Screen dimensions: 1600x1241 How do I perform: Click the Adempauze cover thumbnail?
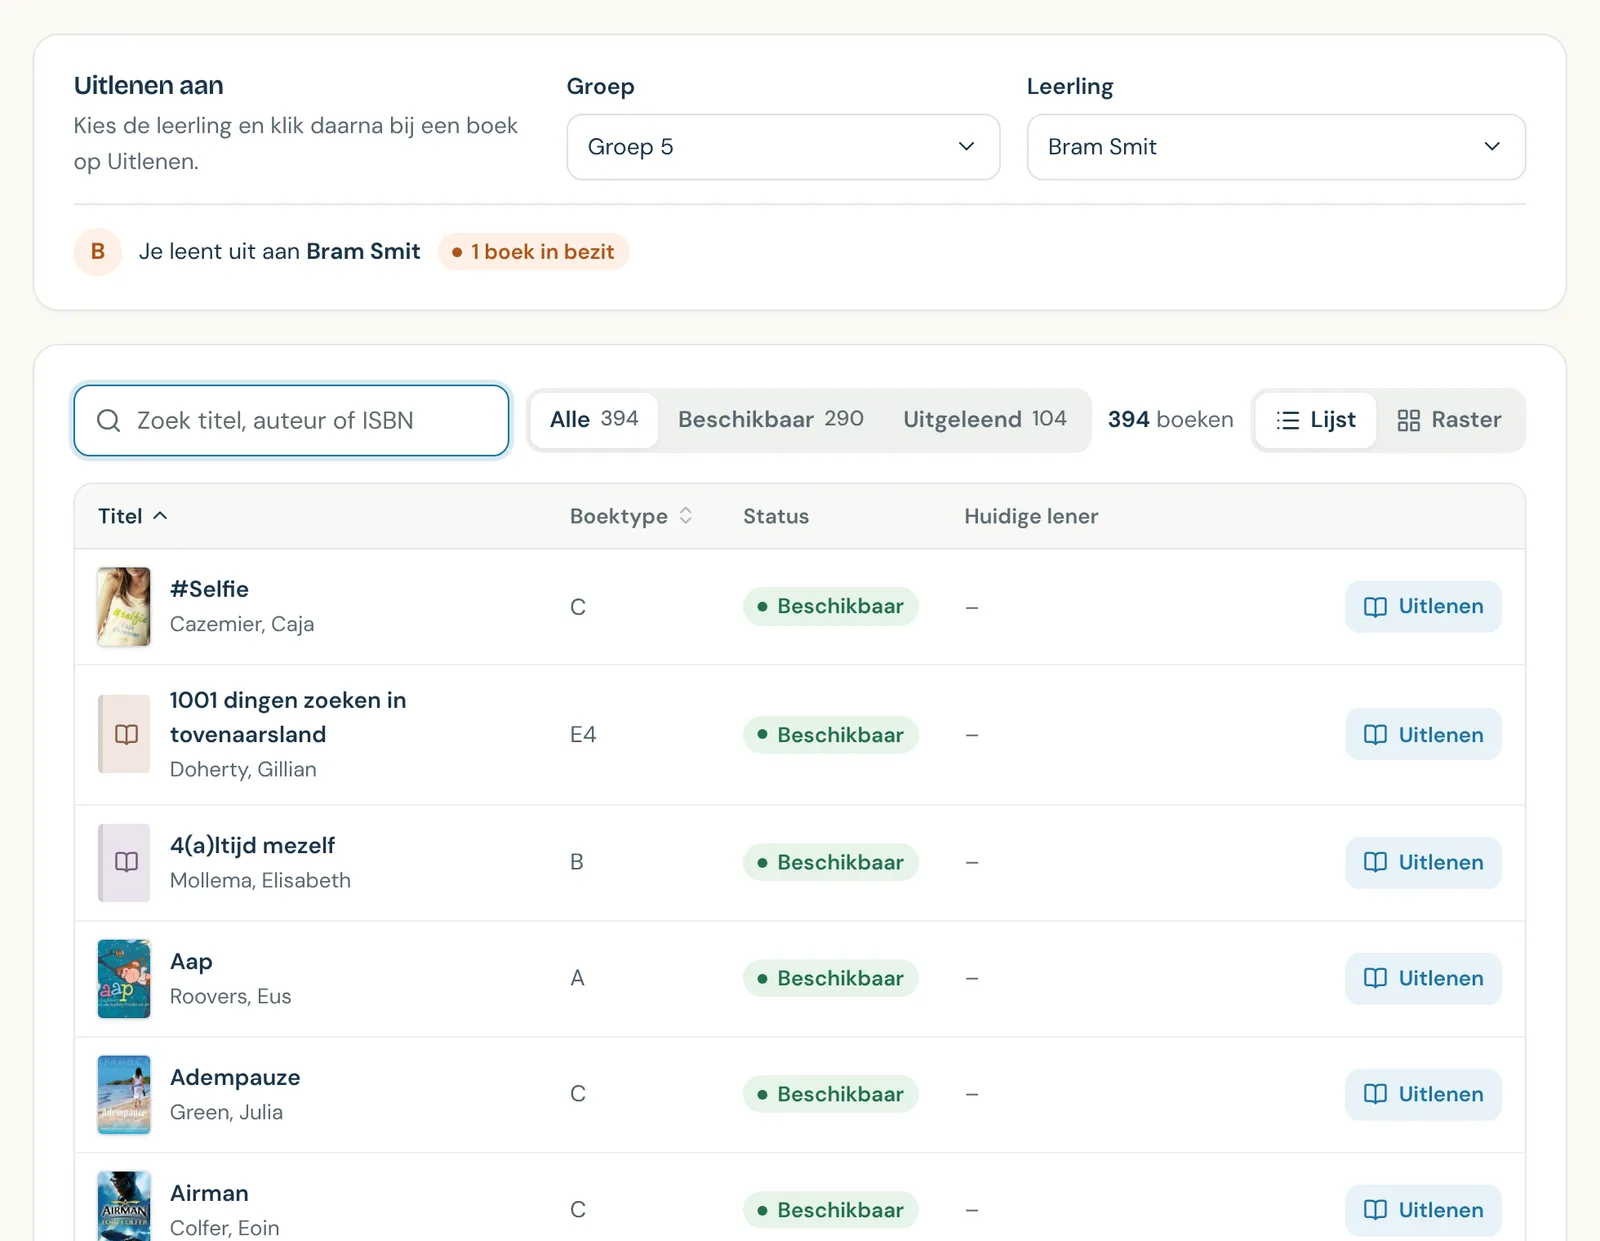[124, 1094]
